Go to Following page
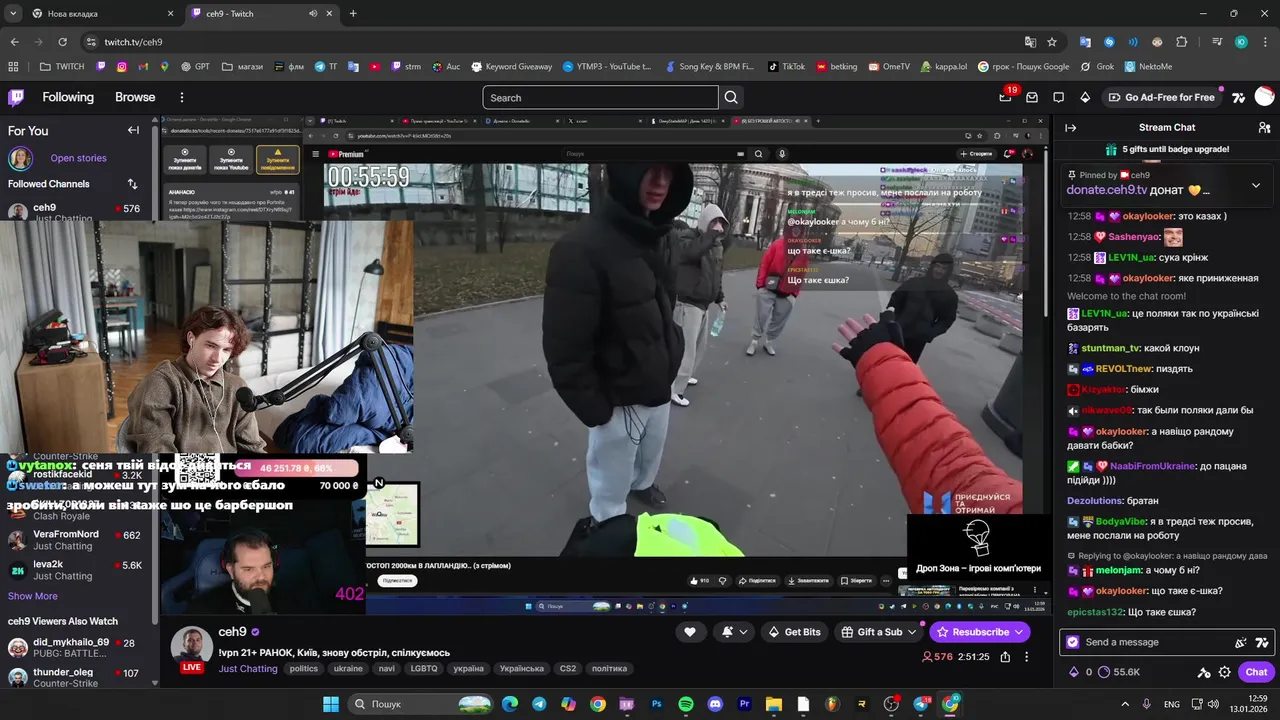Screen dimensions: 1280x720 click(x=68, y=97)
